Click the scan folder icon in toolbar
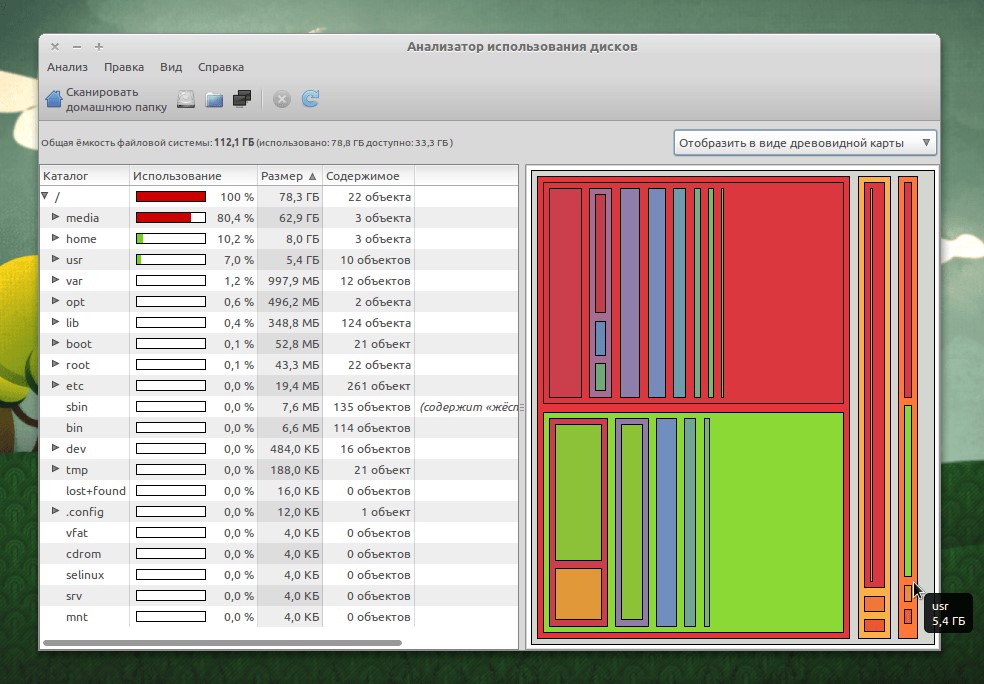This screenshot has height=684, width=984. coord(214,99)
